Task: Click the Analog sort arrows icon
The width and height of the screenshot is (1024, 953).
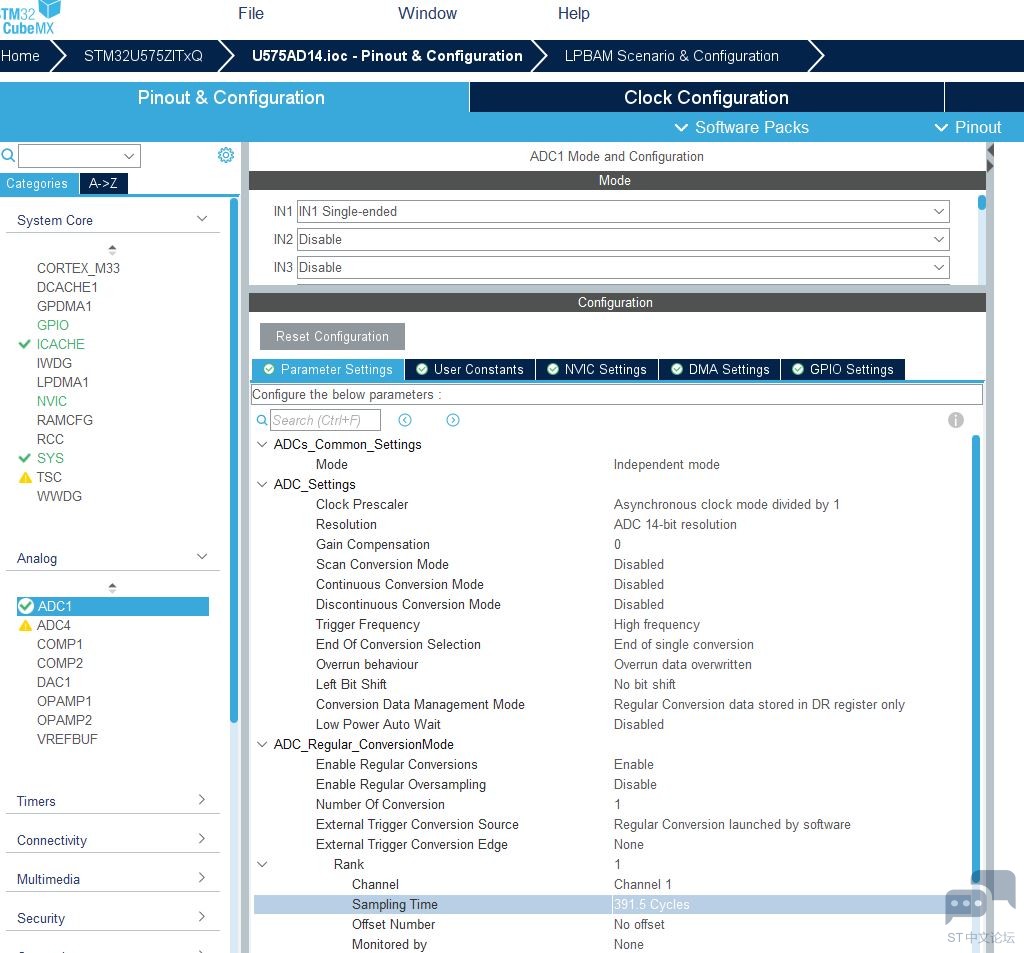Action: [112, 587]
